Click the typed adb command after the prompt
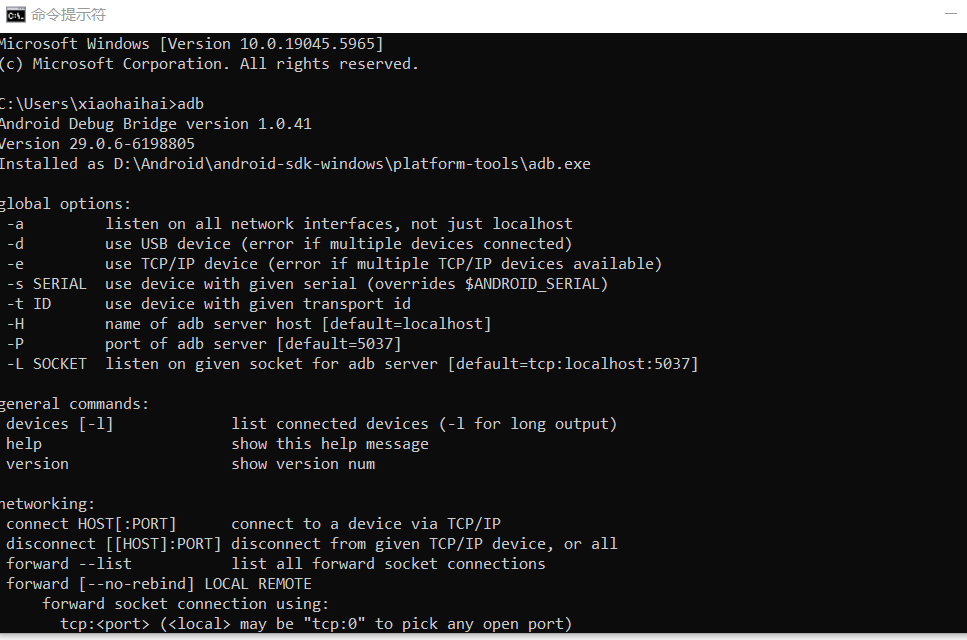The height and width of the screenshot is (640, 967). [x=191, y=104]
